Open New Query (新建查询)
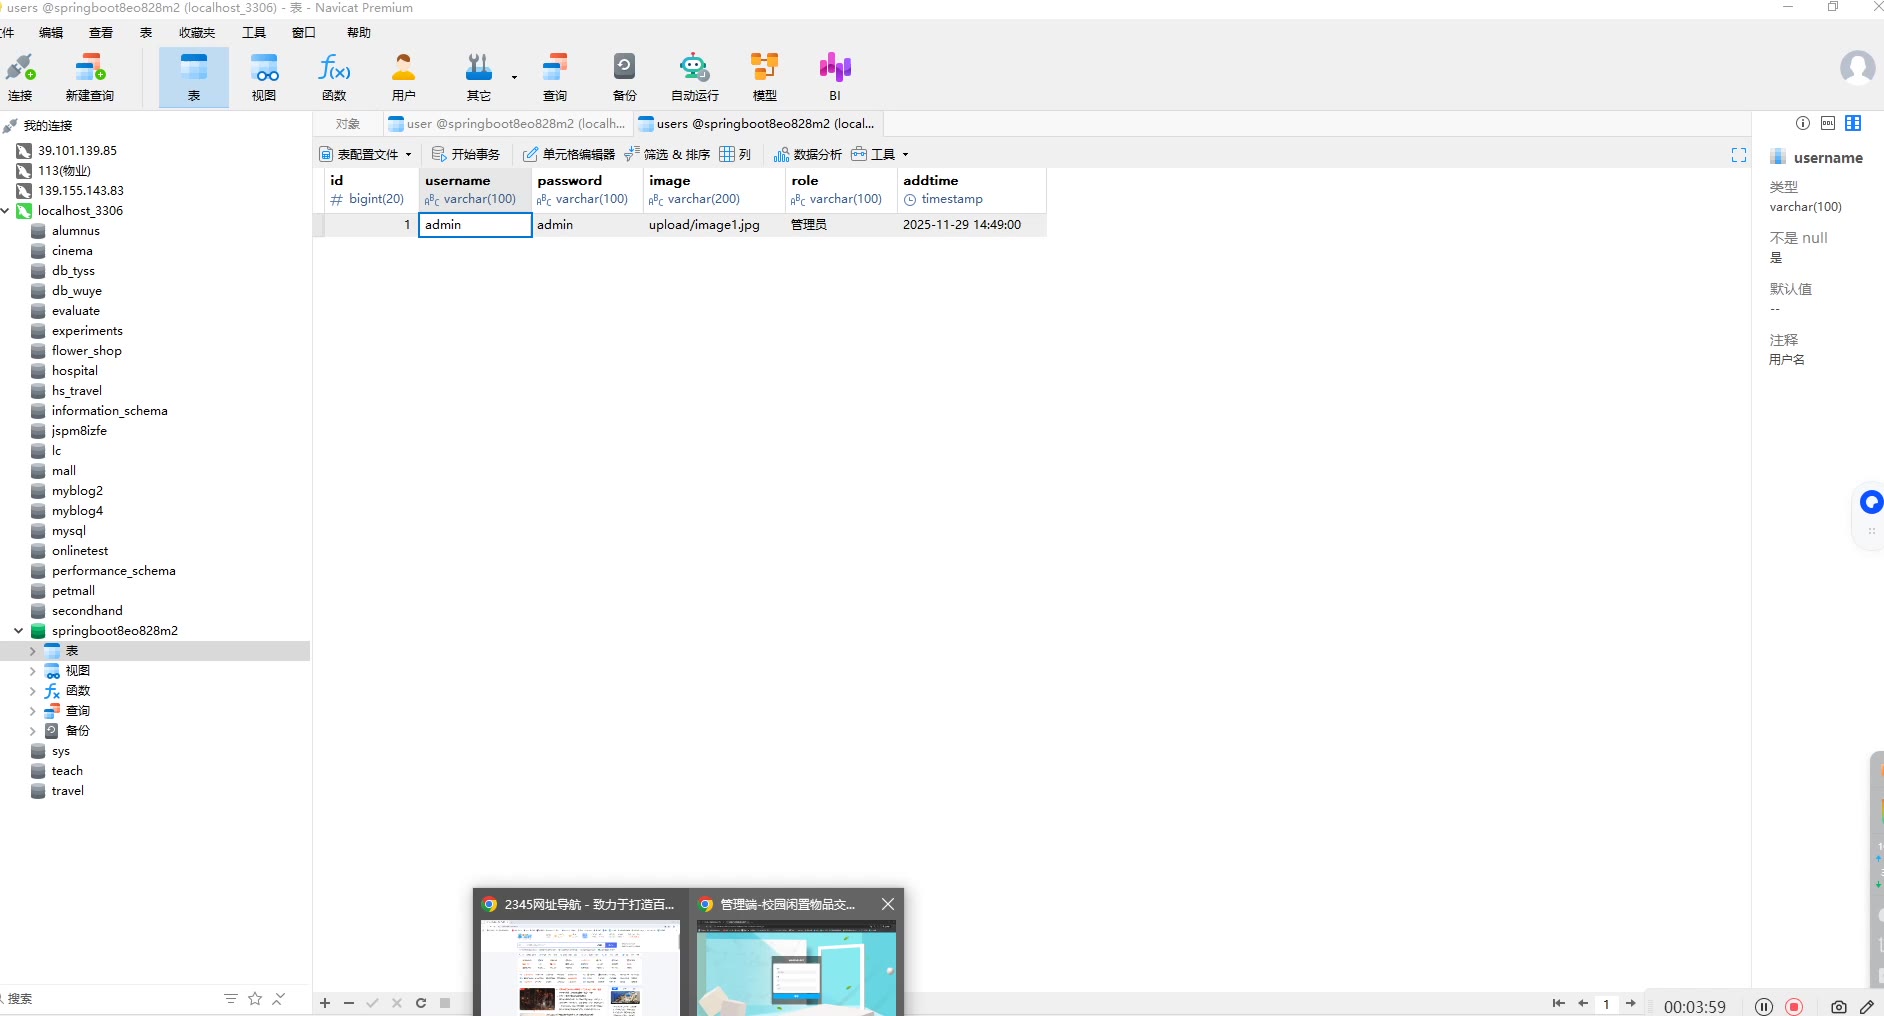1884x1016 pixels. coord(90,77)
